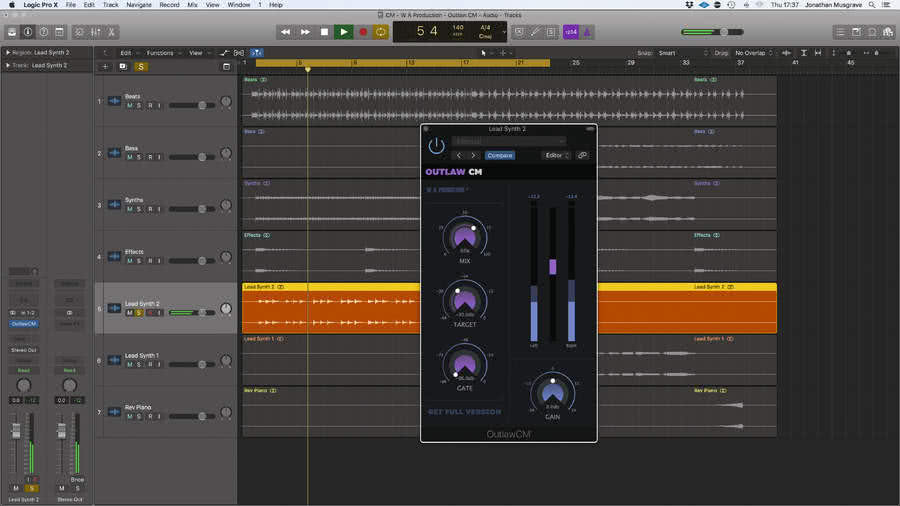Open the plugin preset name dropdown
Viewport: 900px width, 506px height.
509,141
